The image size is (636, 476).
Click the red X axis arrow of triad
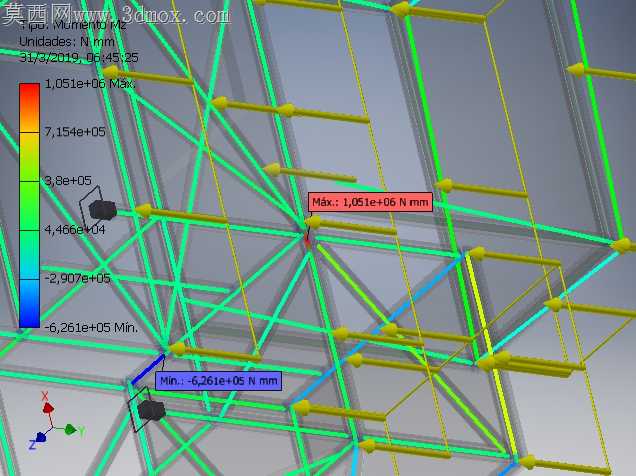point(48,407)
